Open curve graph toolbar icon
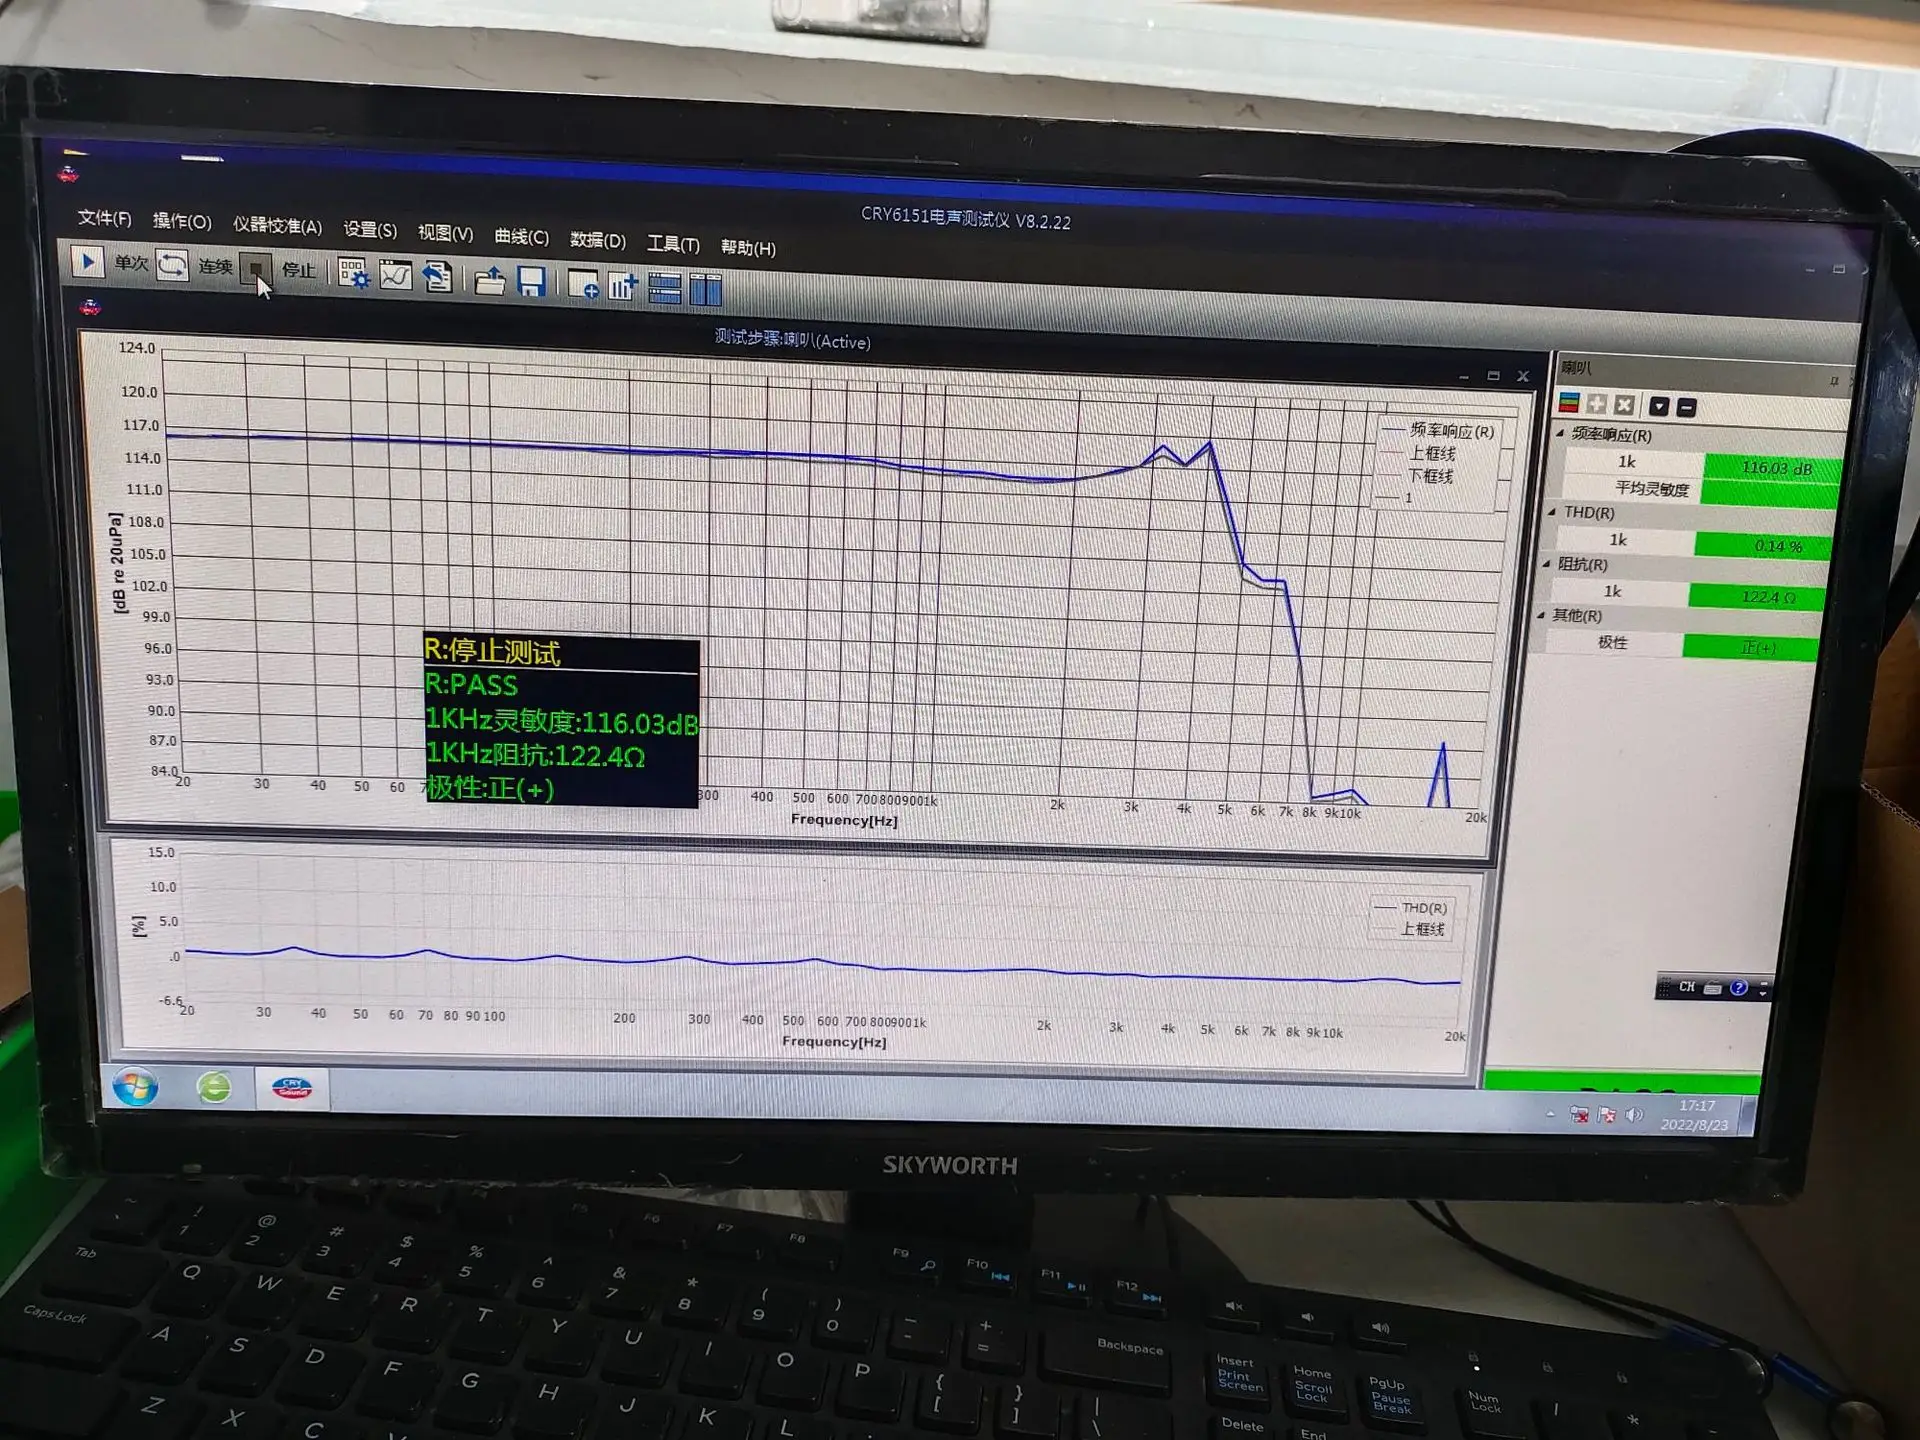 tap(396, 277)
